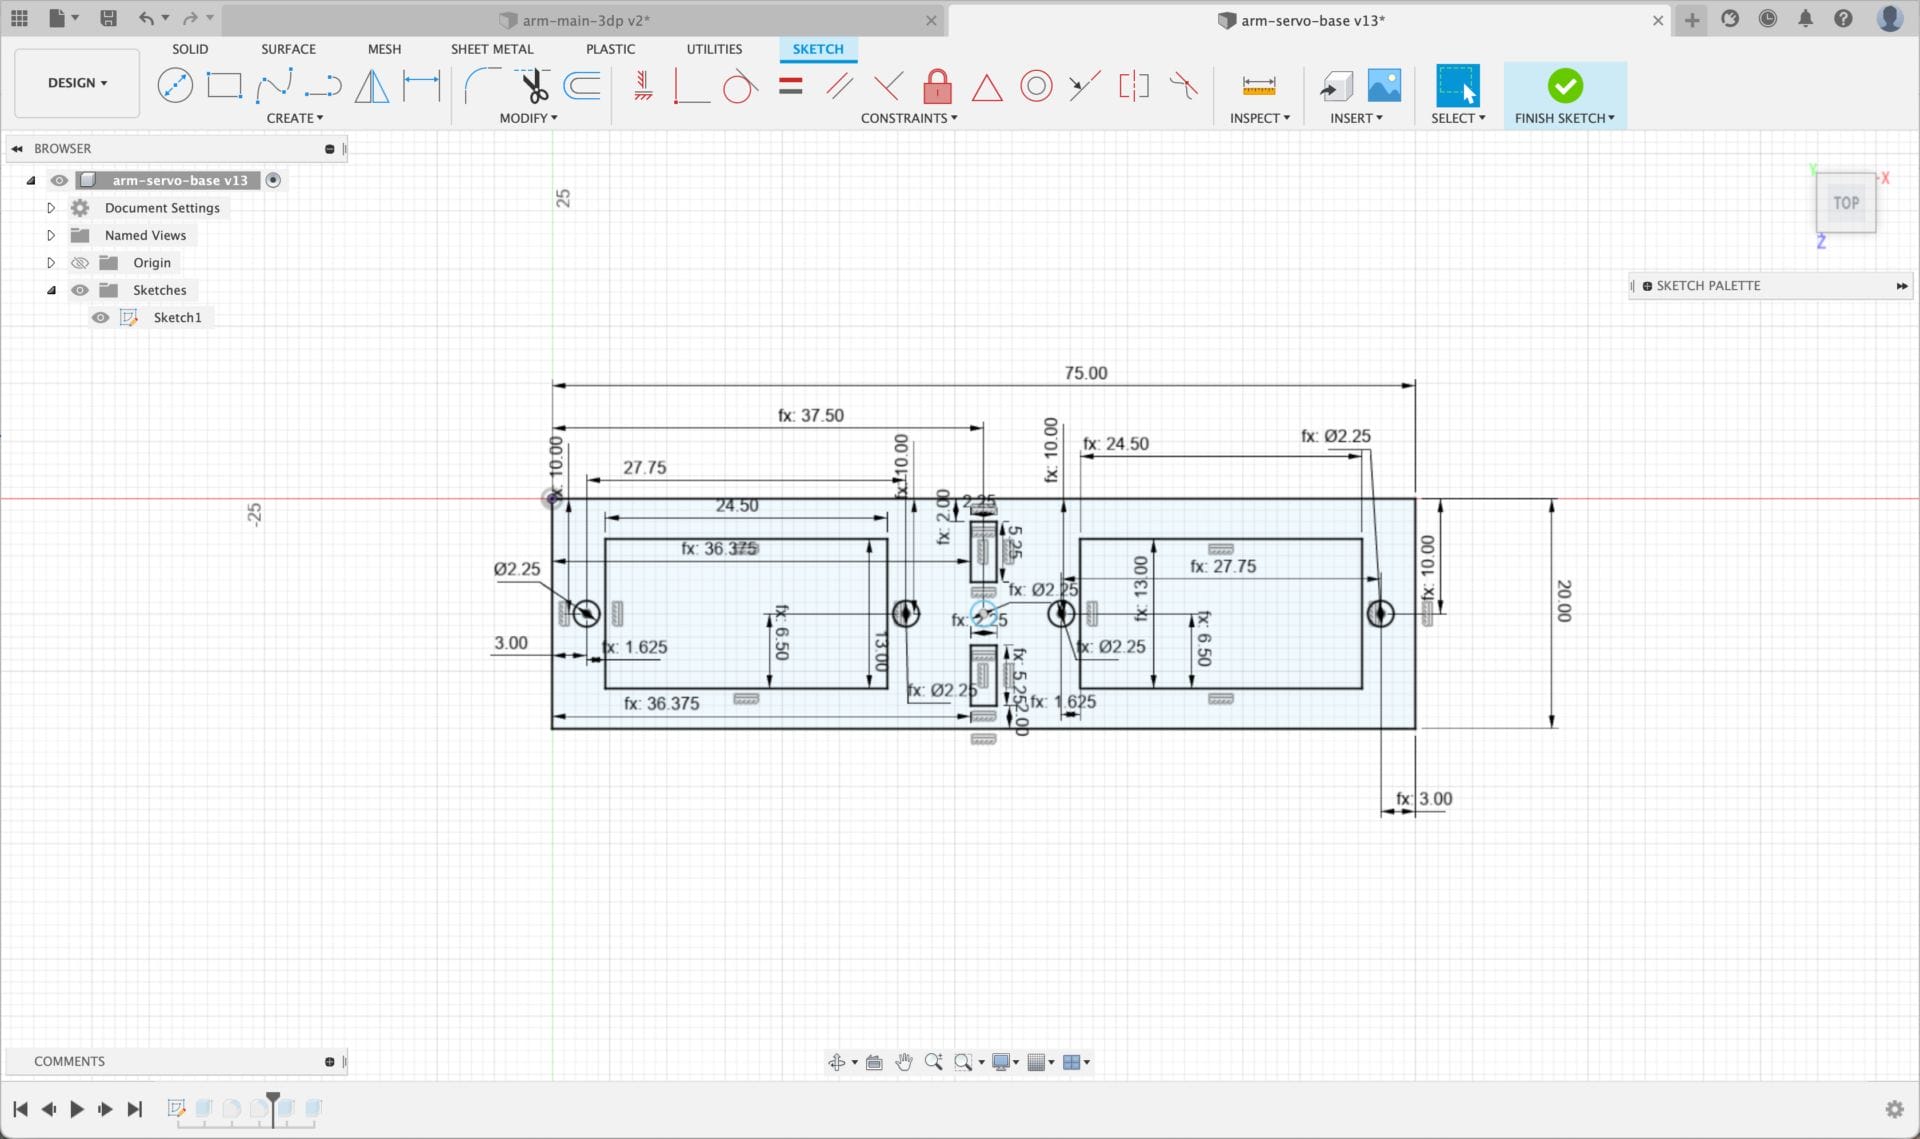Apply the Fix/UnFix lock constraint
This screenshot has height=1139, width=1920.
937,88
